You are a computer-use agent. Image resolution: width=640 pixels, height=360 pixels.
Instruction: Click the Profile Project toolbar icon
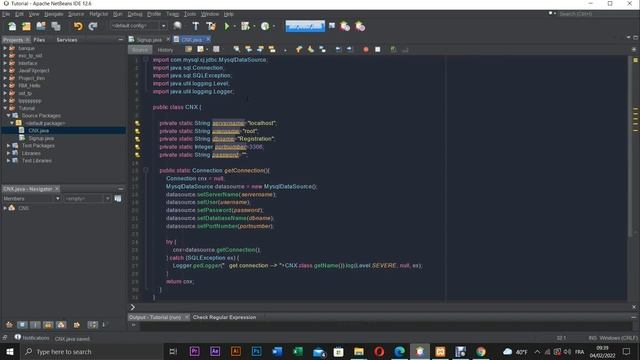[x=265, y=27]
